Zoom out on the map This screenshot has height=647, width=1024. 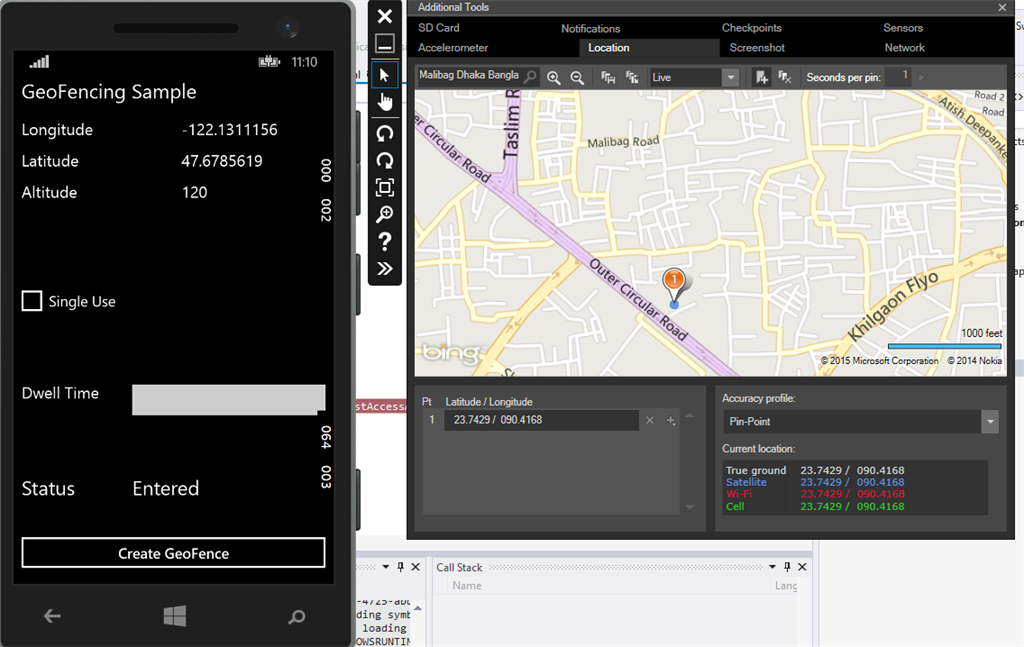[577, 78]
